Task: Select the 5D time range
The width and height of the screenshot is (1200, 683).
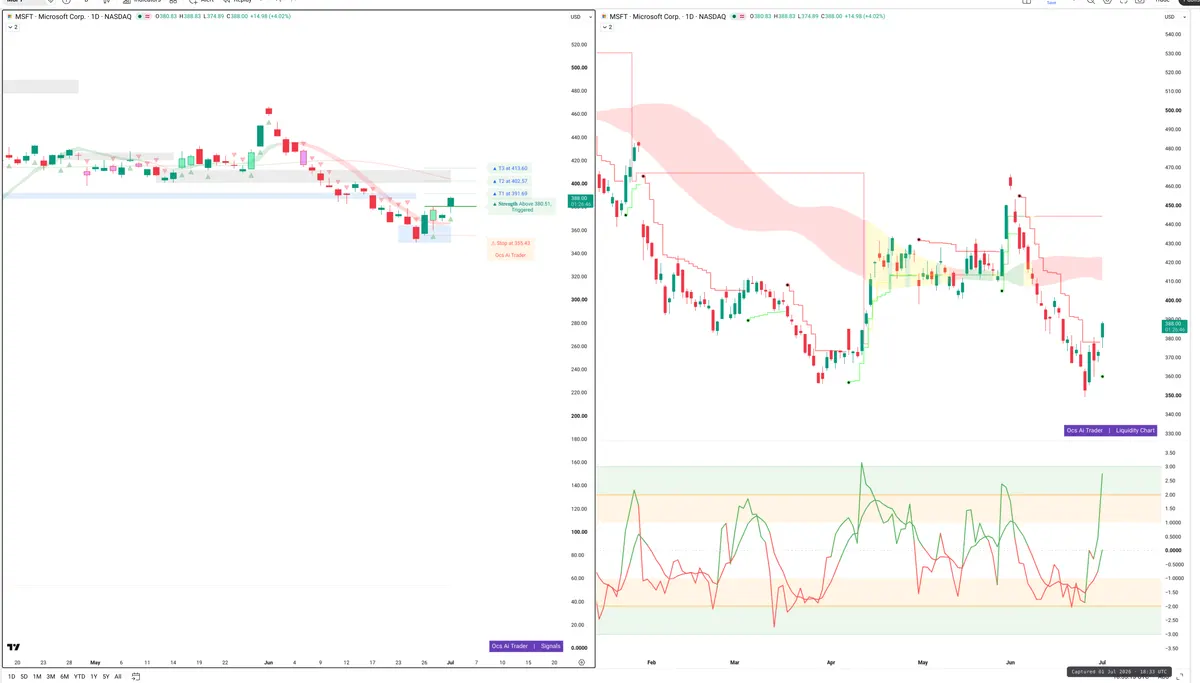Action: [25, 677]
